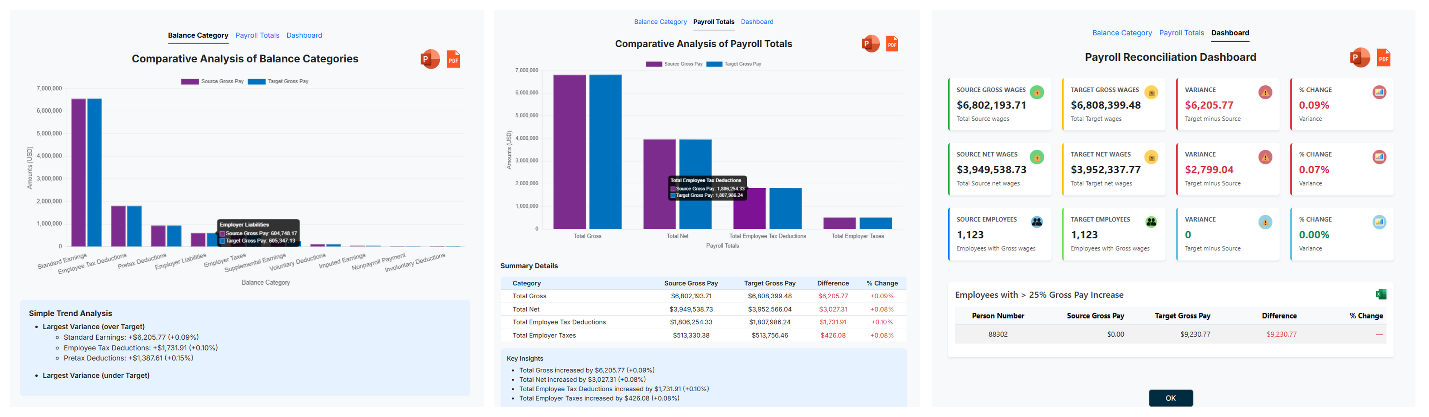Click the chart icon on the 0.09% change card

pyautogui.click(x=1379, y=92)
